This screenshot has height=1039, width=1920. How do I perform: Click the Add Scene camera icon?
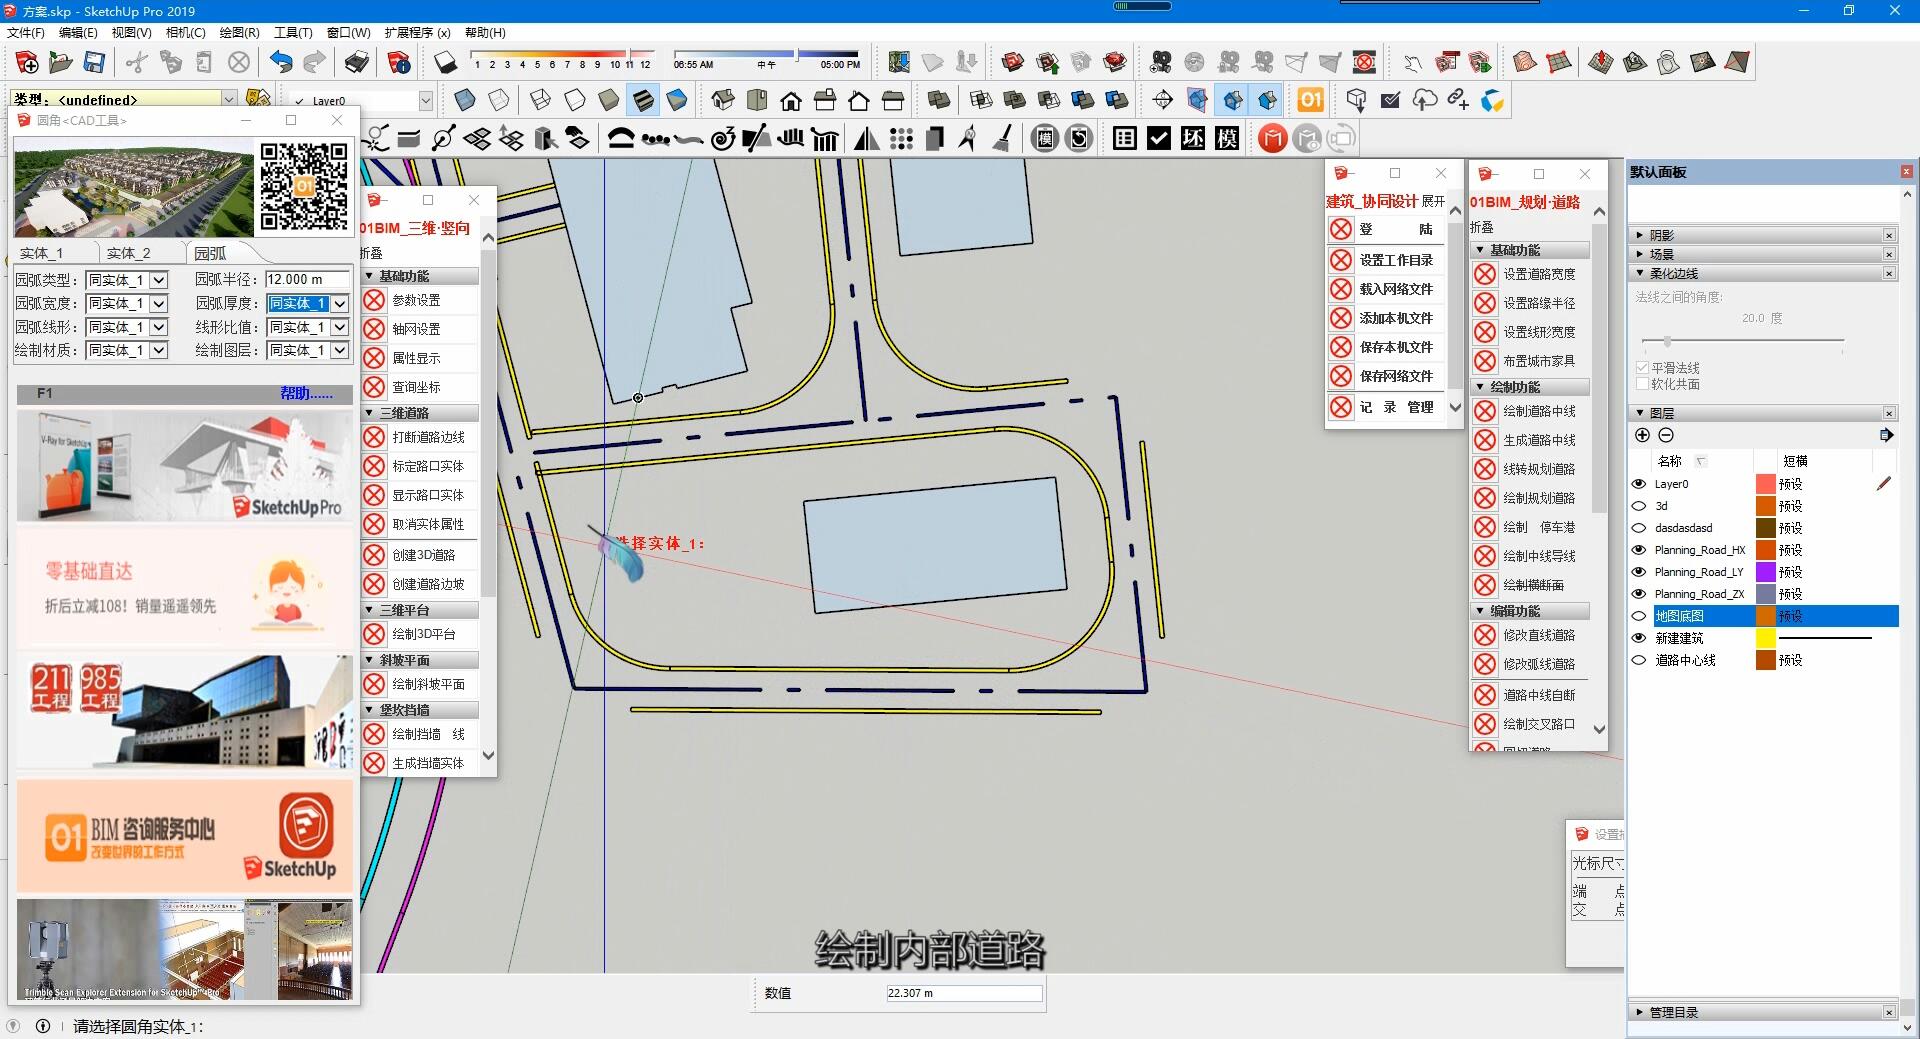[1161, 63]
